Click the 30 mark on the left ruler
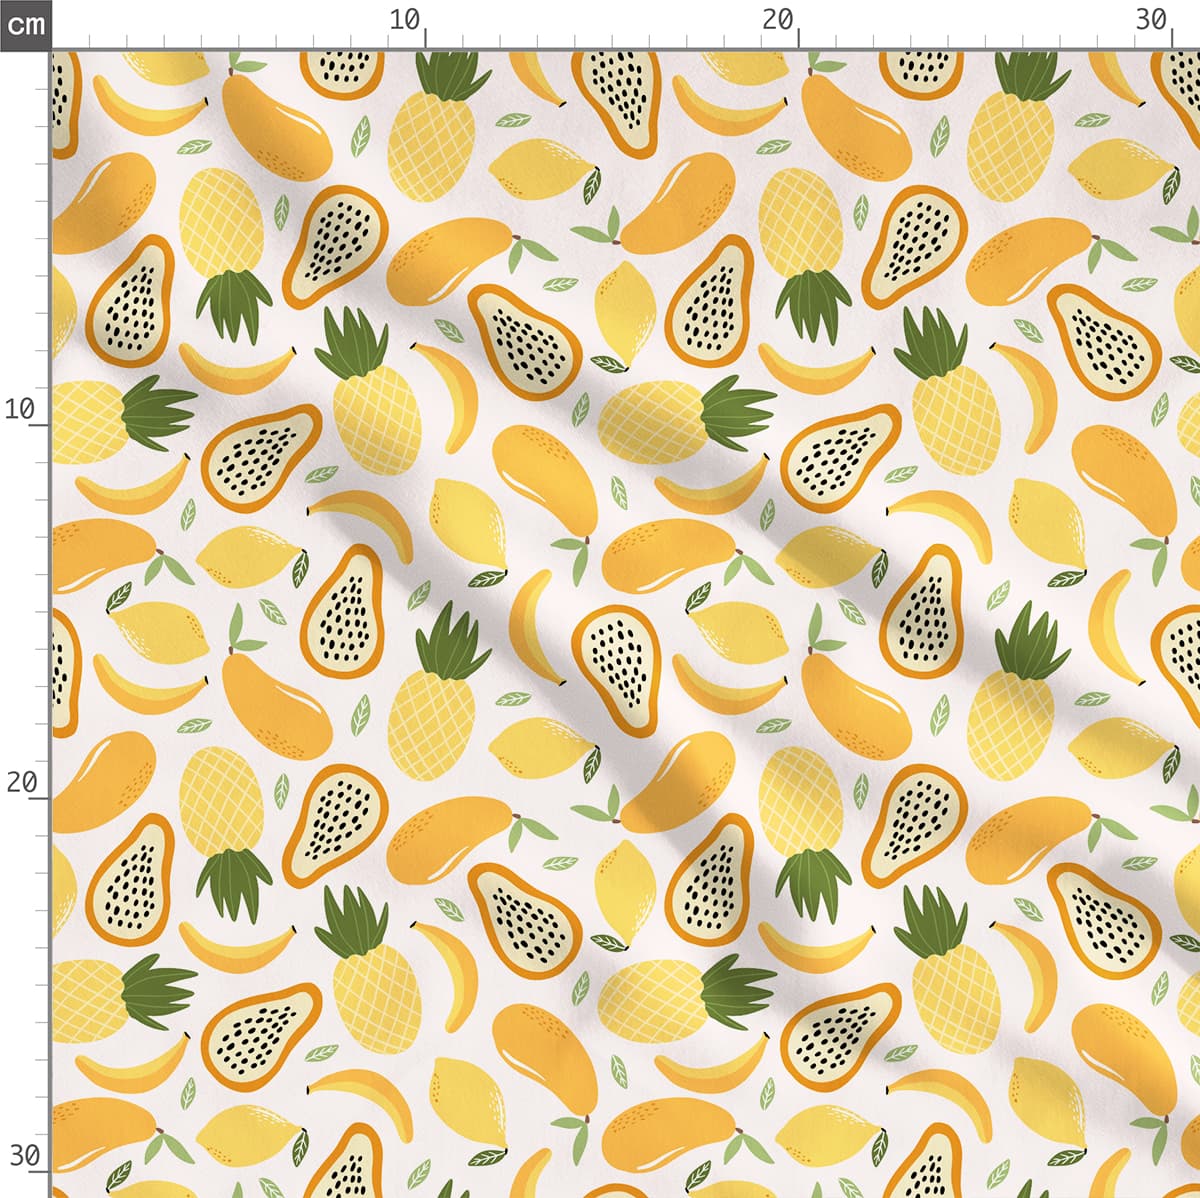Image resolution: width=1200 pixels, height=1198 pixels. [20, 1156]
